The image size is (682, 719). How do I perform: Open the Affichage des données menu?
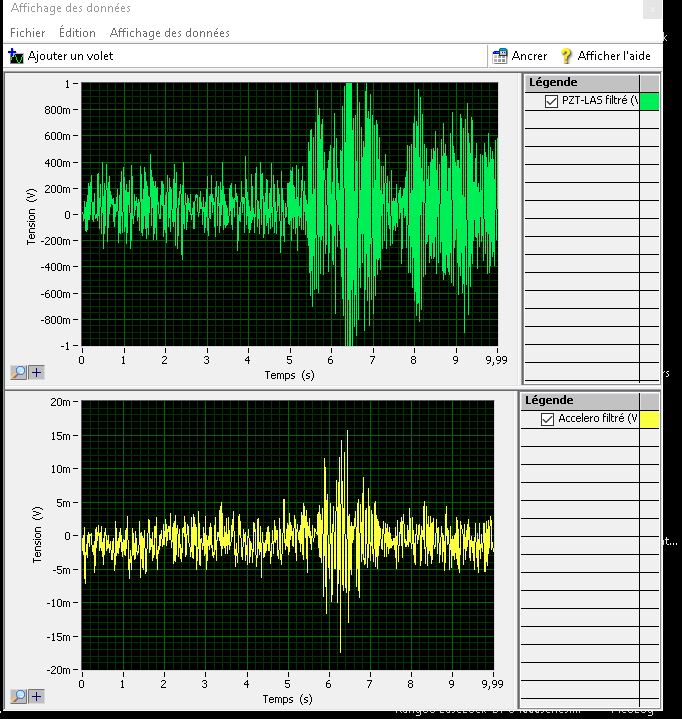pos(169,33)
